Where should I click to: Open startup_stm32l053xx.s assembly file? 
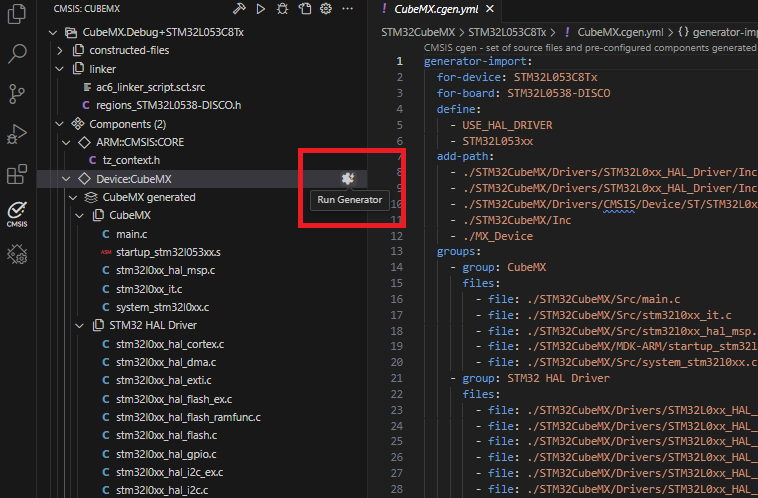pos(168,252)
